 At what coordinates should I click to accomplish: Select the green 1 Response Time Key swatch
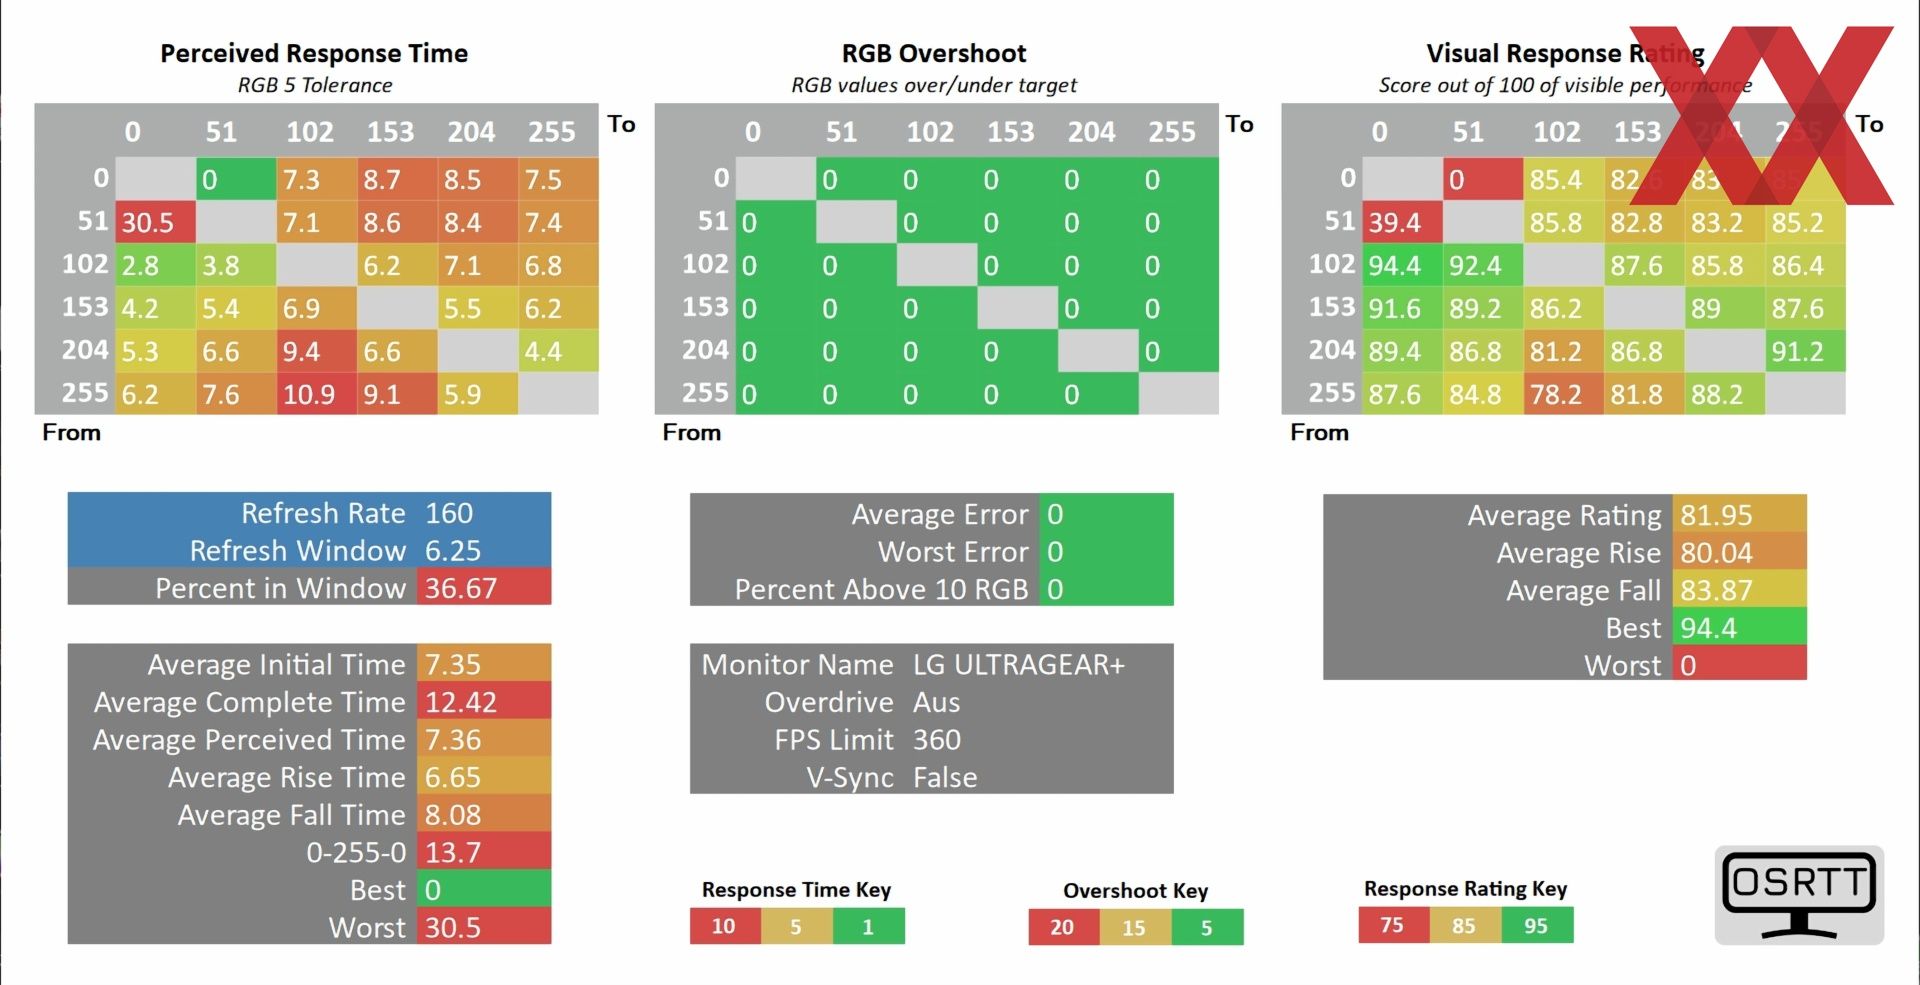click(868, 926)
